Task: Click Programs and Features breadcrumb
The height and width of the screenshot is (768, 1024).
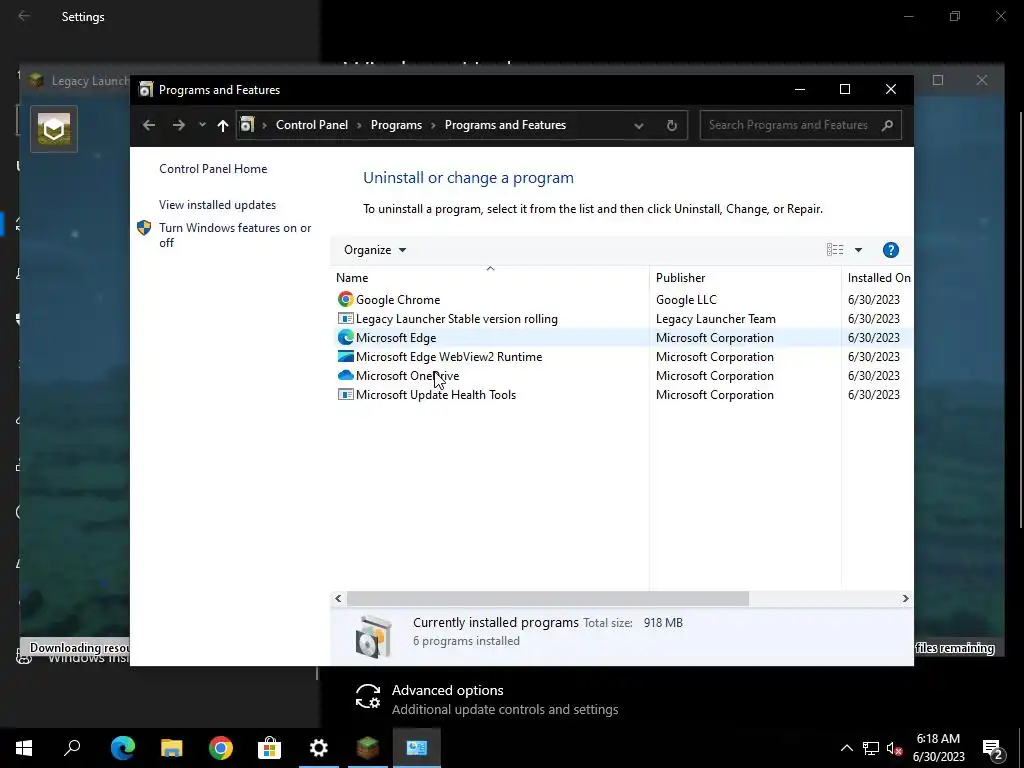Action: tap(505, 125)
